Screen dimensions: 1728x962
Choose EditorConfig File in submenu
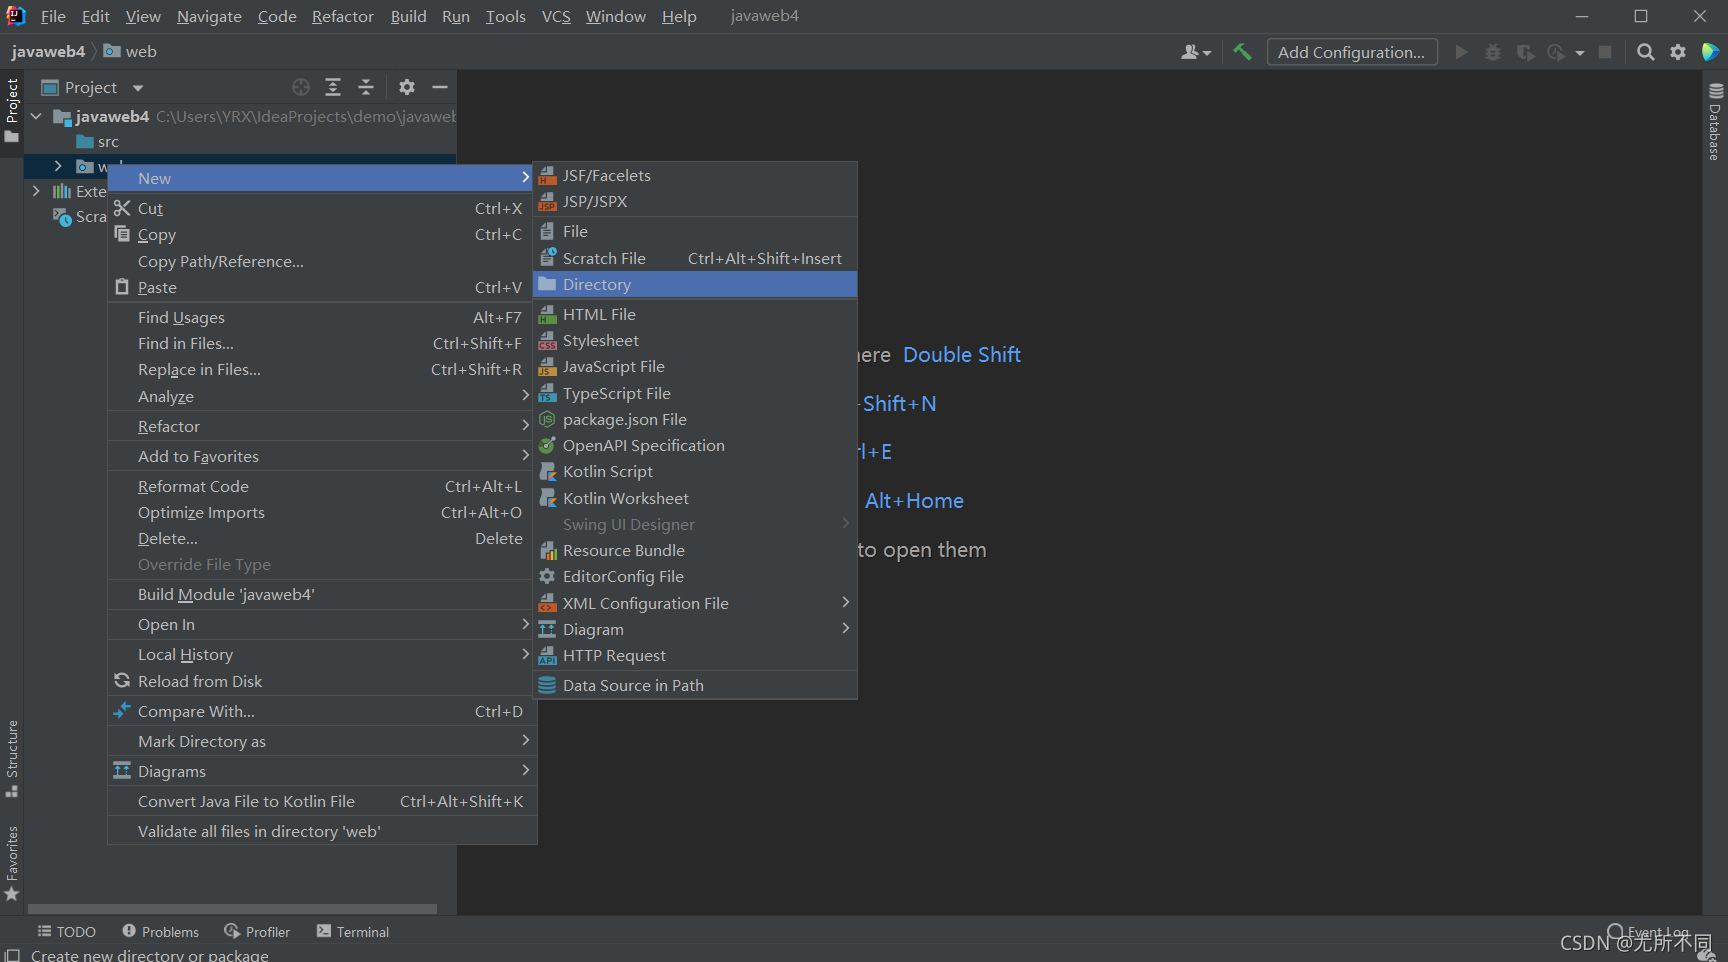click(695, 576)
